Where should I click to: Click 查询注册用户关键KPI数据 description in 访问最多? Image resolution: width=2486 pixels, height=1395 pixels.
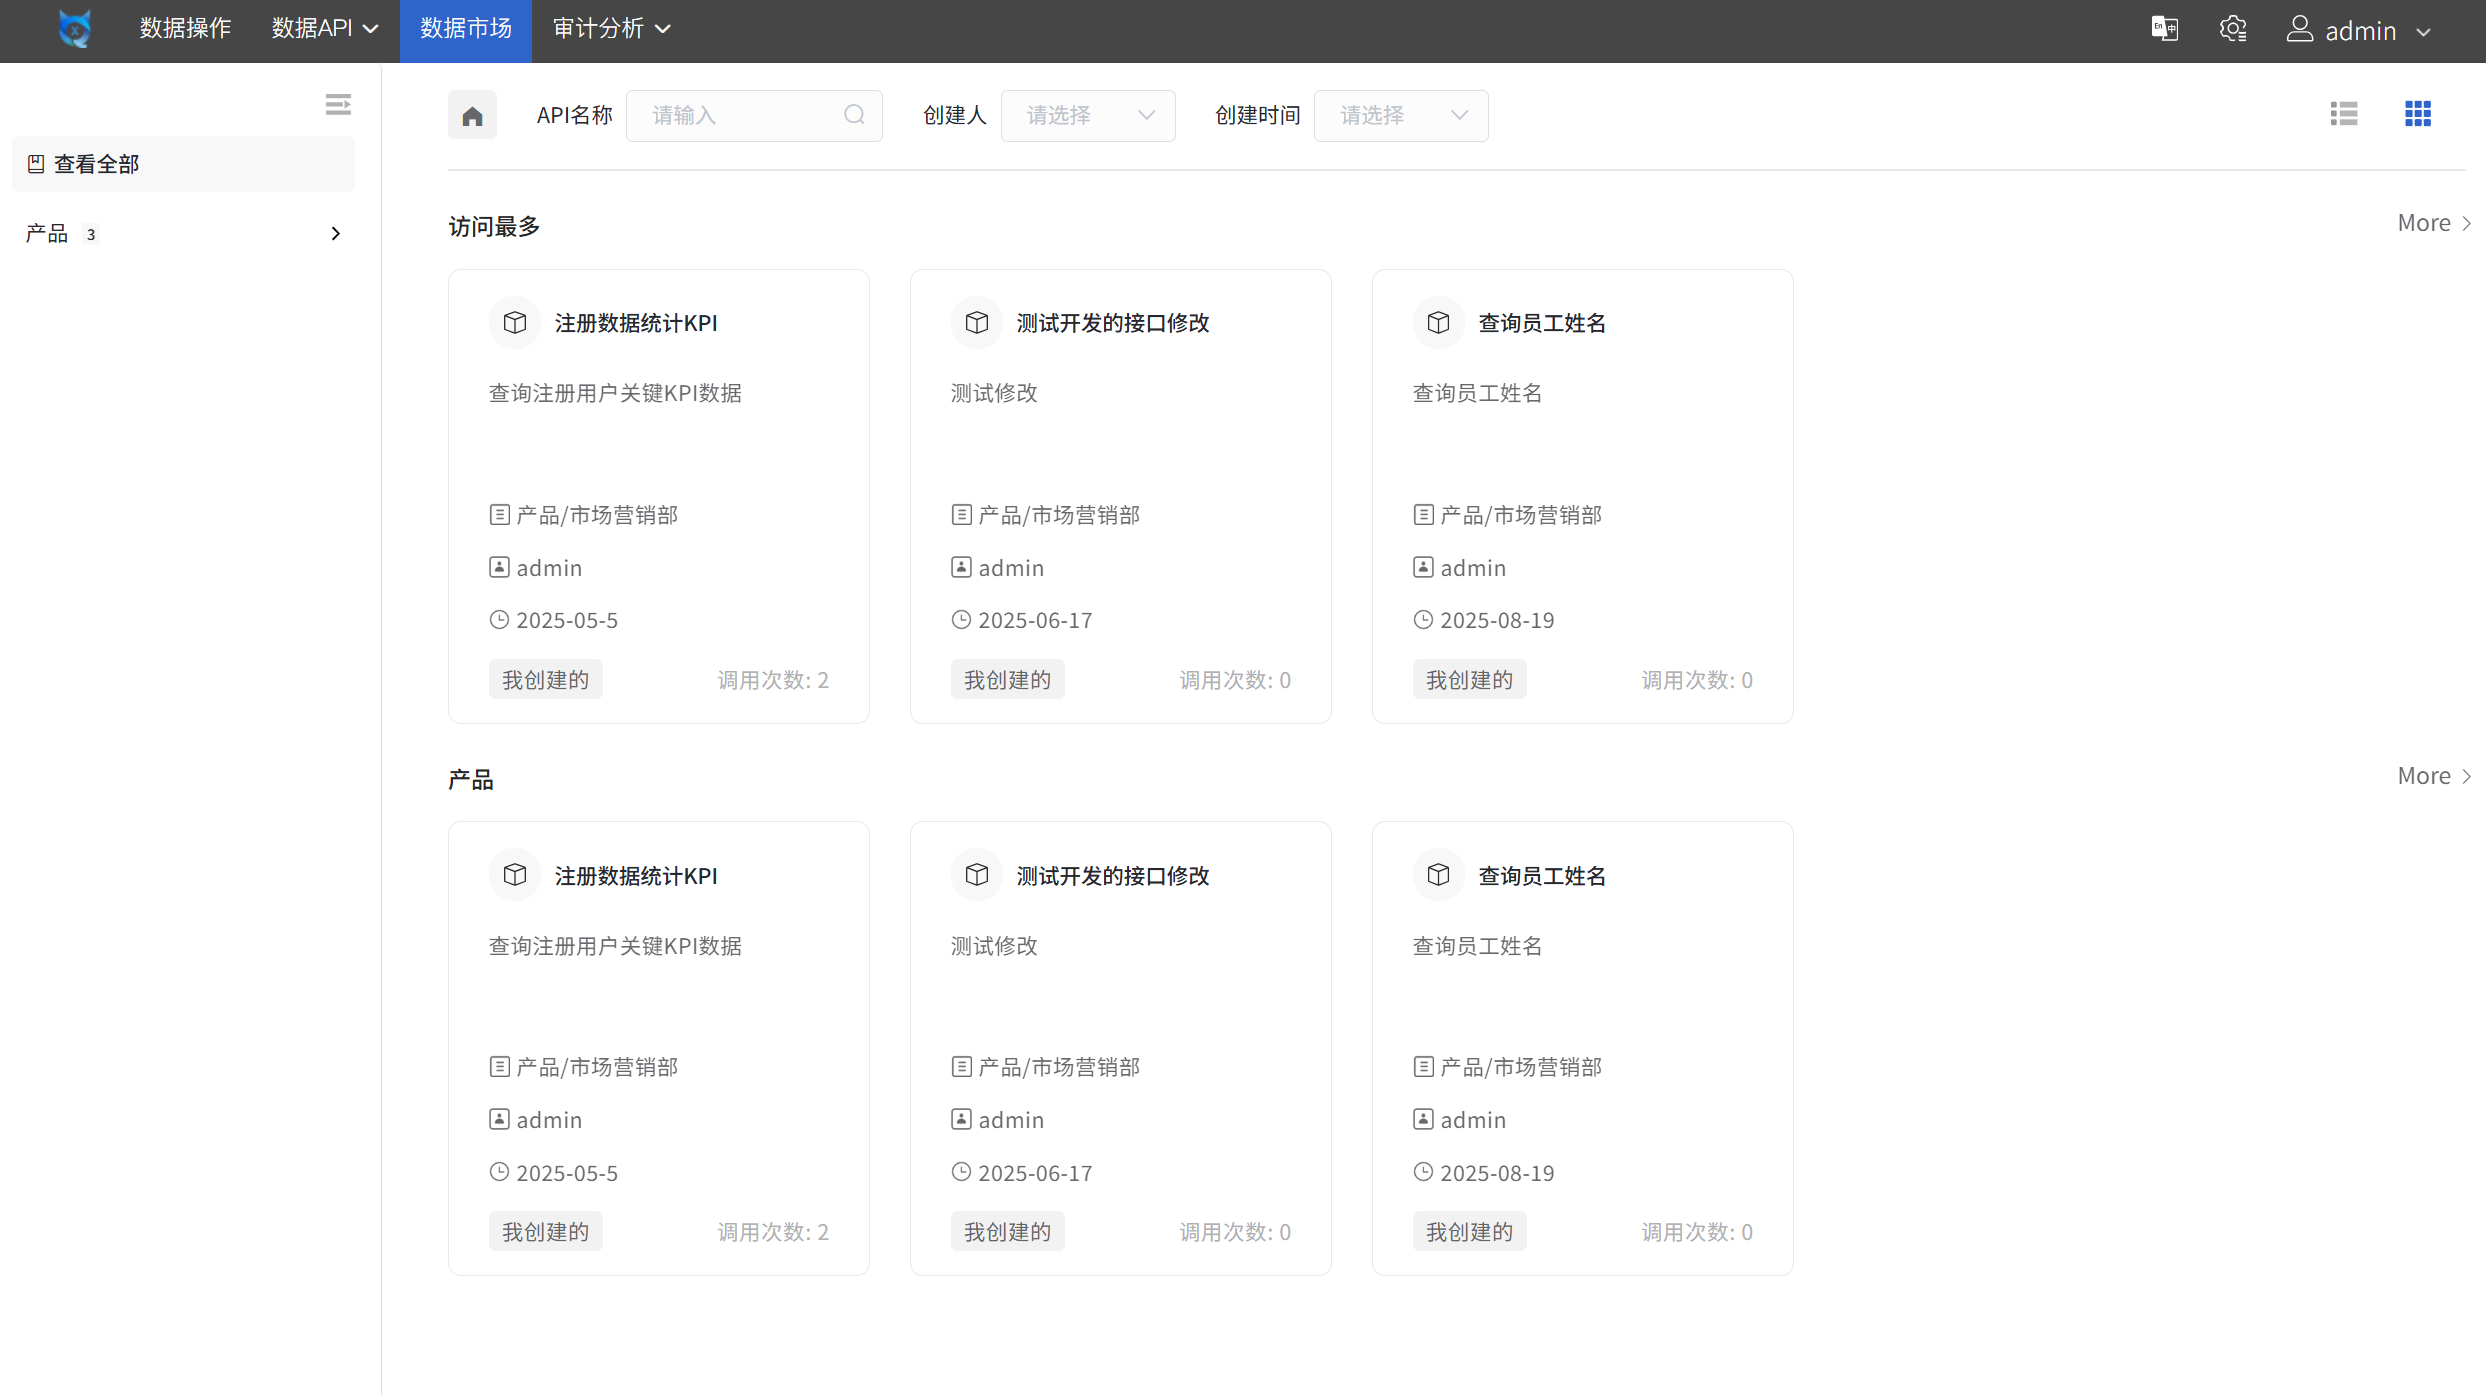coord(615,393)
